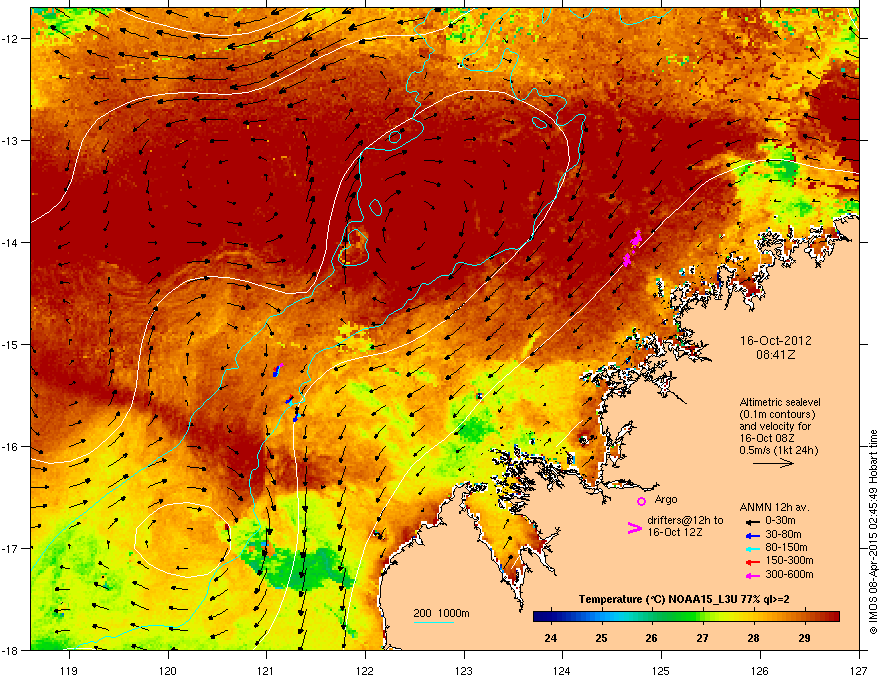This screenshot has height=680, width=880.
Task: Click the latitude axis label -14
Action: click(11, 242)
